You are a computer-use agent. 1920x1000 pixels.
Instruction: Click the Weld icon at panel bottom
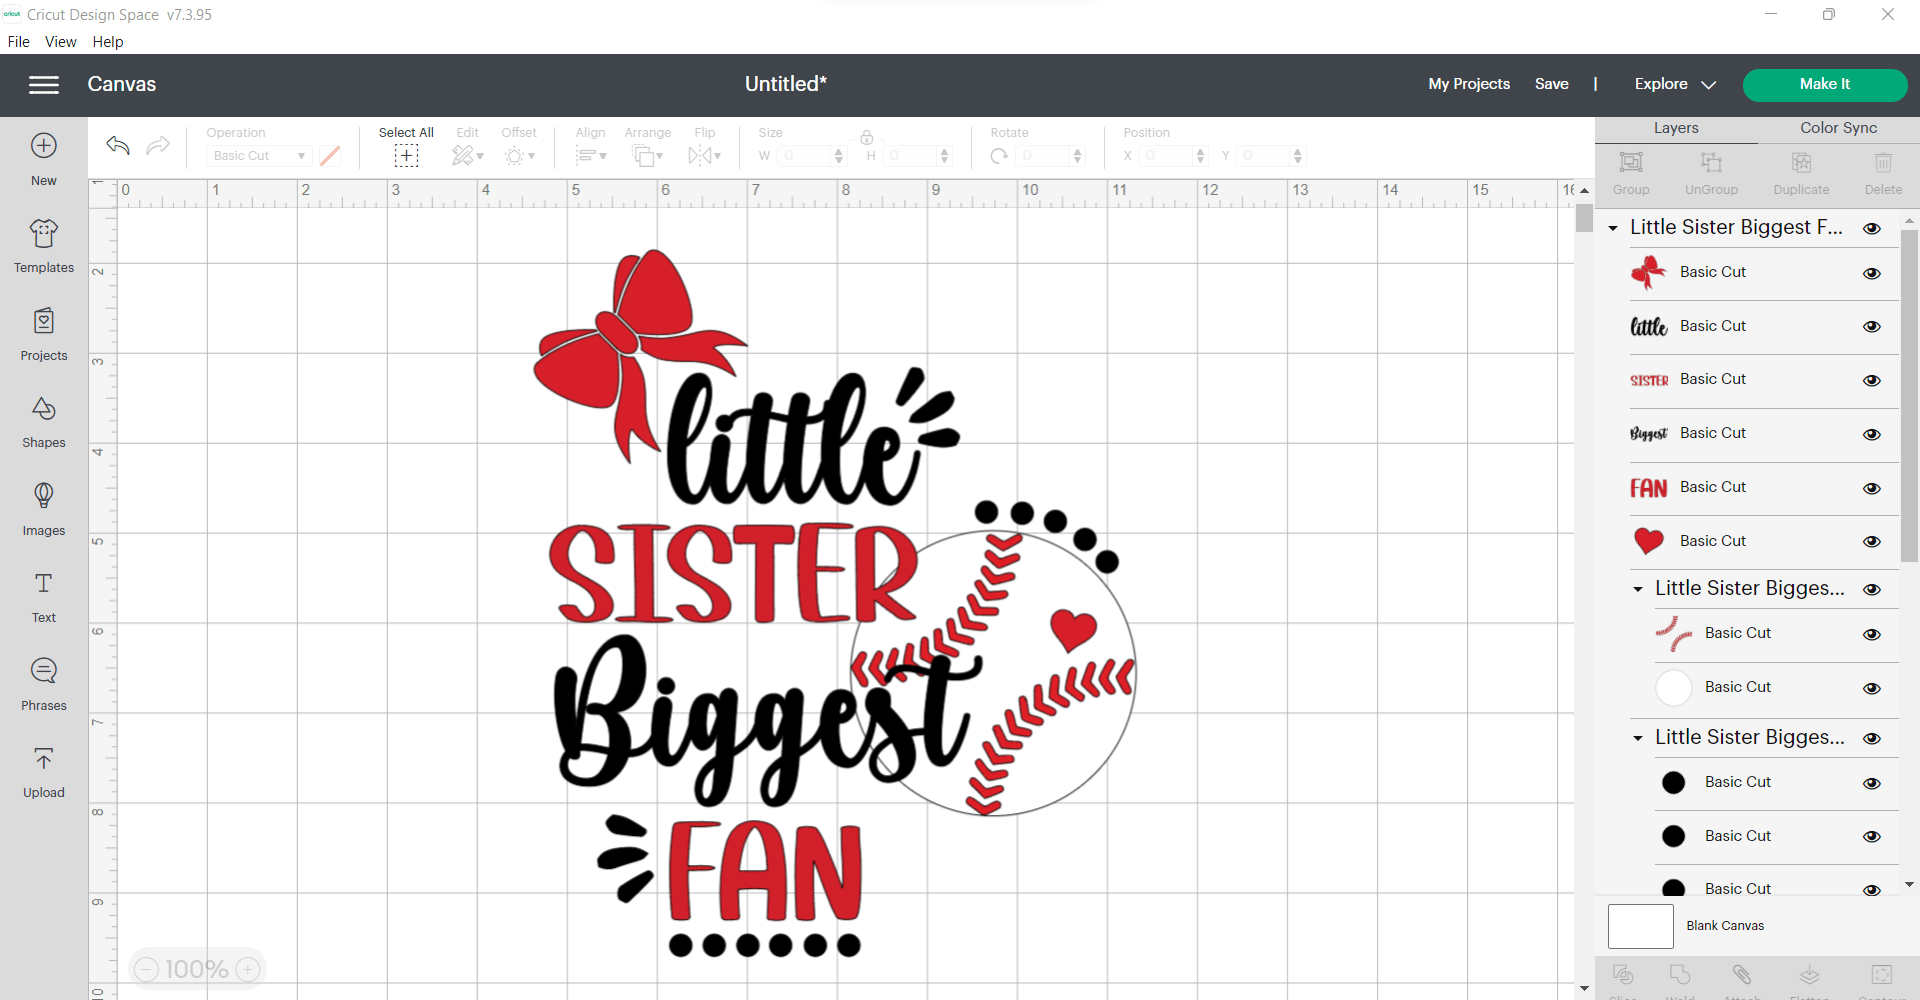coord(1680,975)
